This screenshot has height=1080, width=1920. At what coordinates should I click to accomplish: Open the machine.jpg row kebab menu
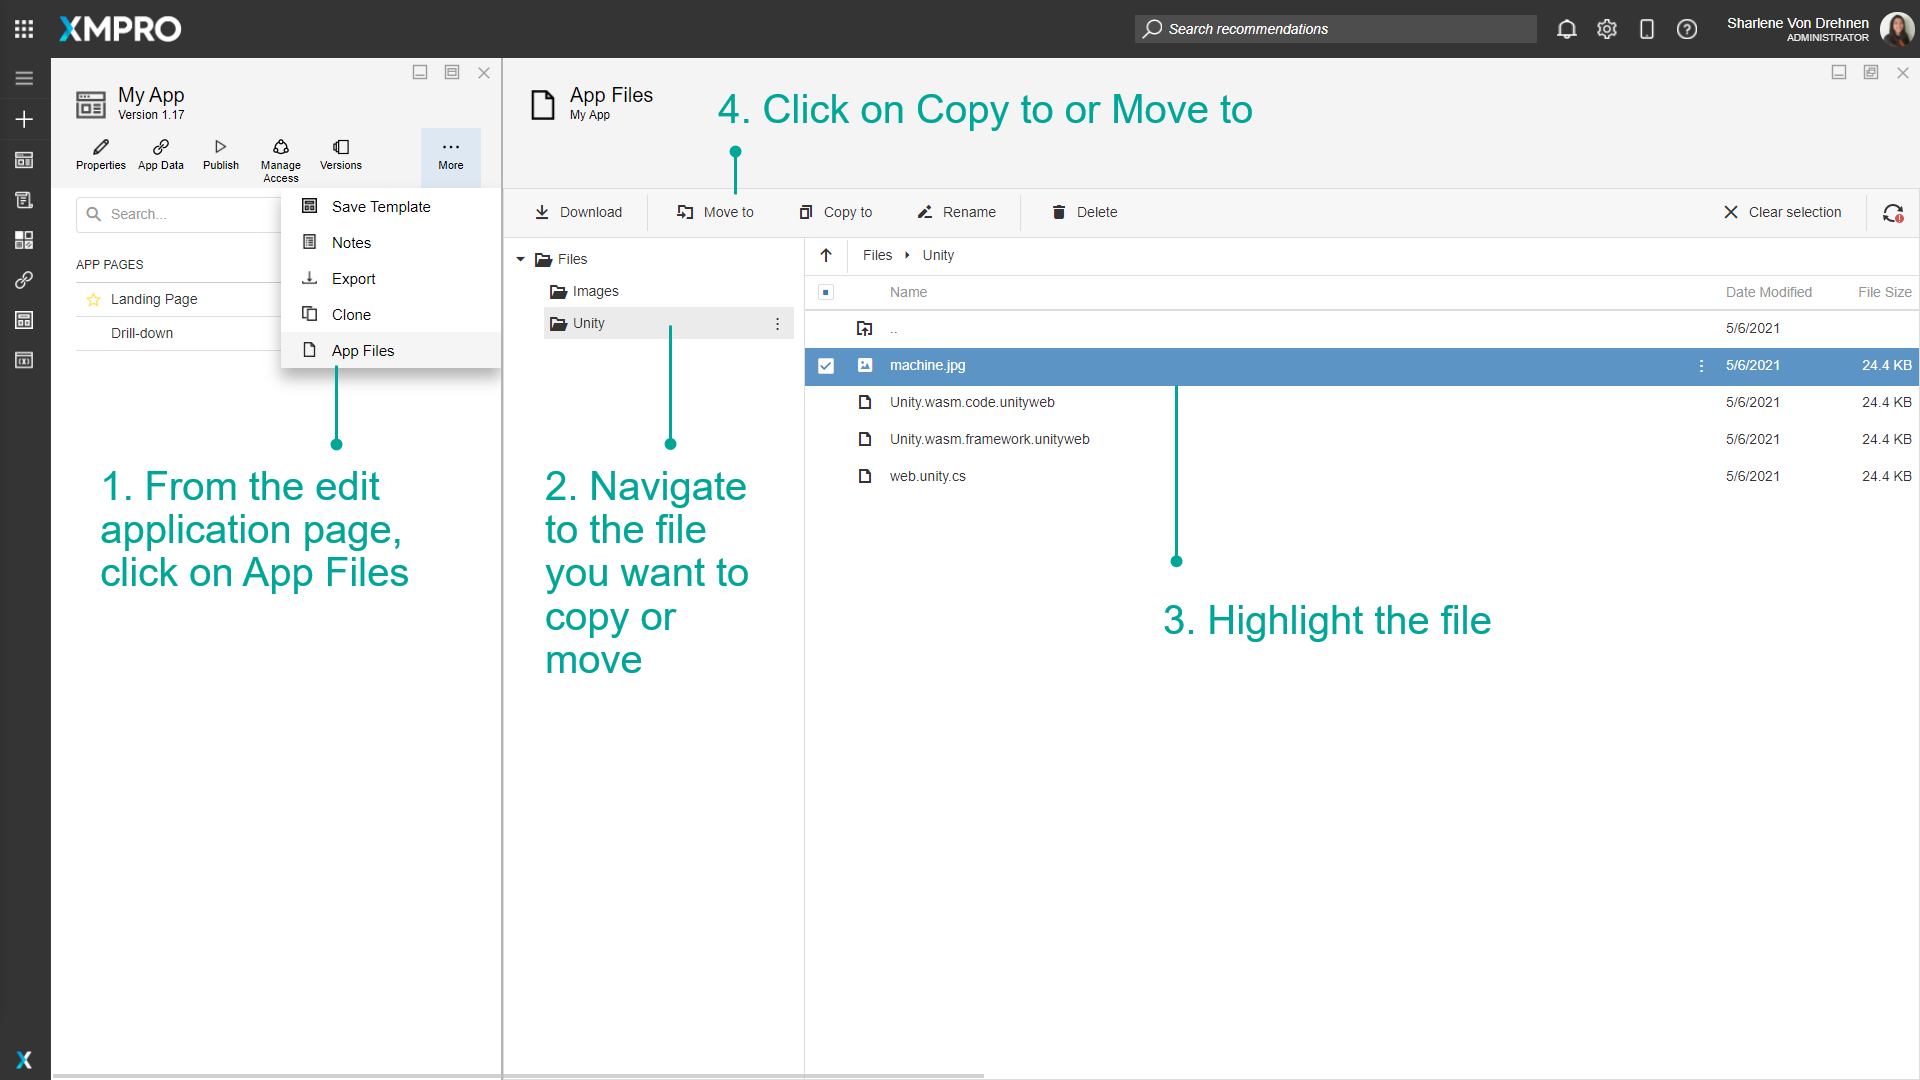tap(1700, 366)
